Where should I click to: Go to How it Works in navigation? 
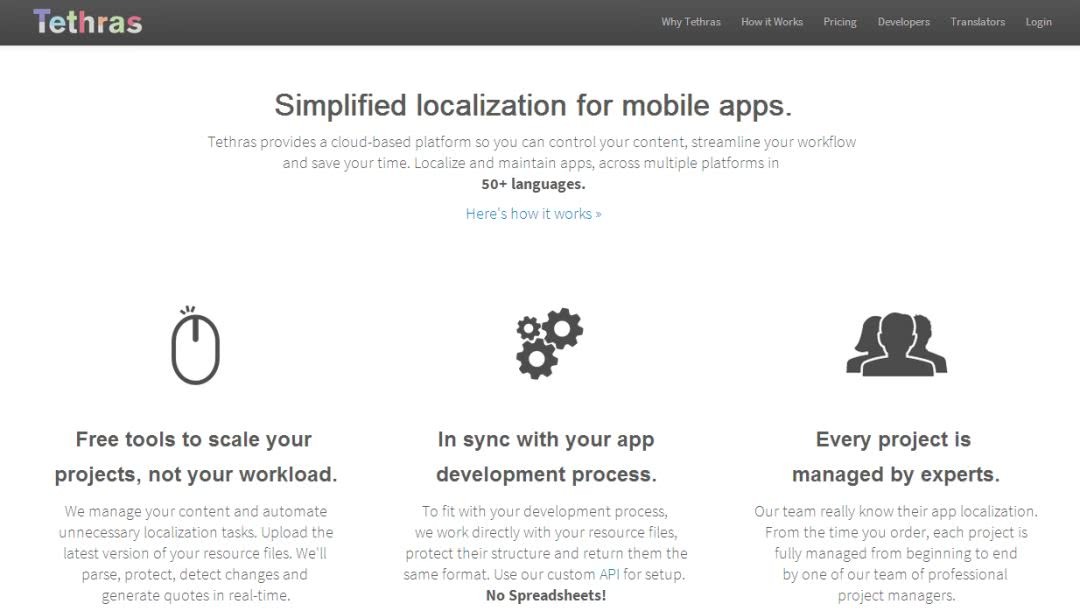[771, 22]
